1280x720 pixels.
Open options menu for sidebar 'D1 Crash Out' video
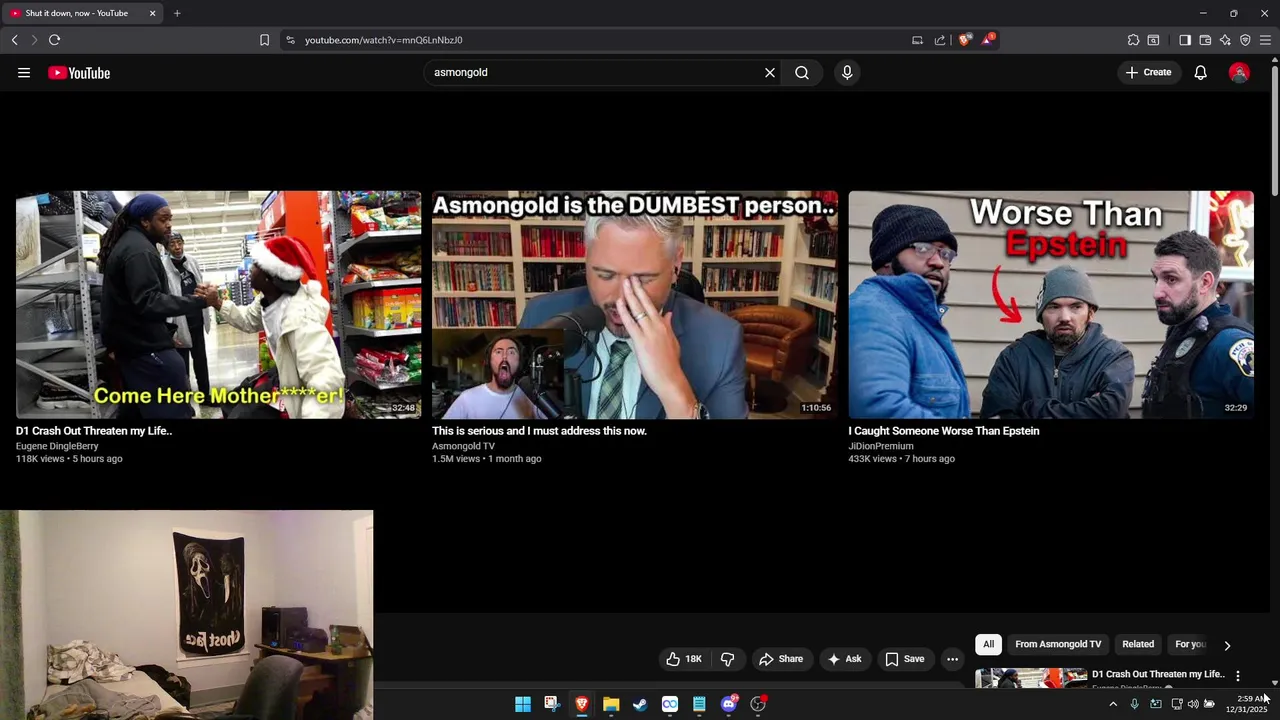point(1238,676)
